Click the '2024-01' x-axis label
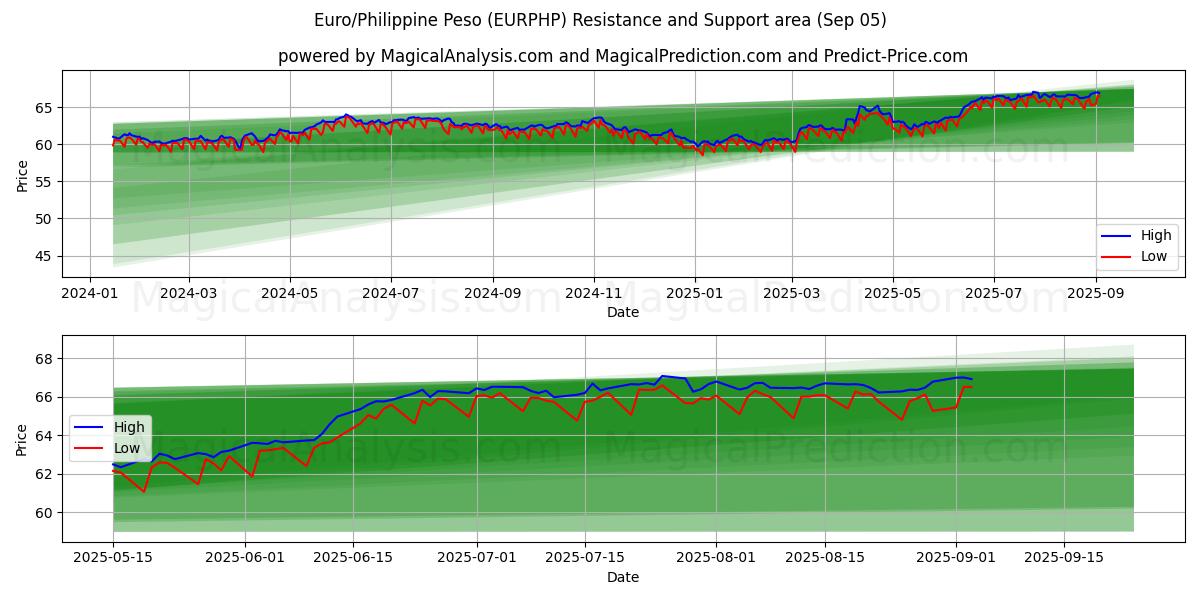 (91, 293)
